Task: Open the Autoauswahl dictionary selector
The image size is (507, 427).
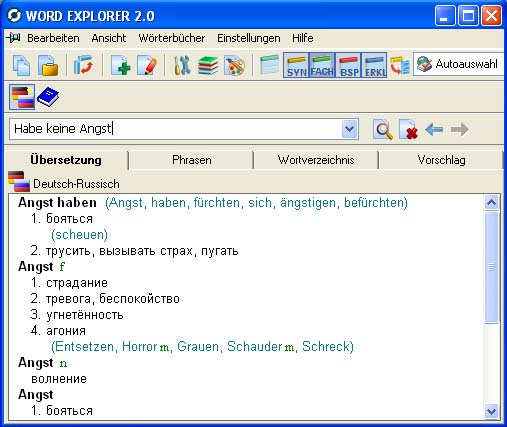Action: pyautogui.click(x=459, y=64)
